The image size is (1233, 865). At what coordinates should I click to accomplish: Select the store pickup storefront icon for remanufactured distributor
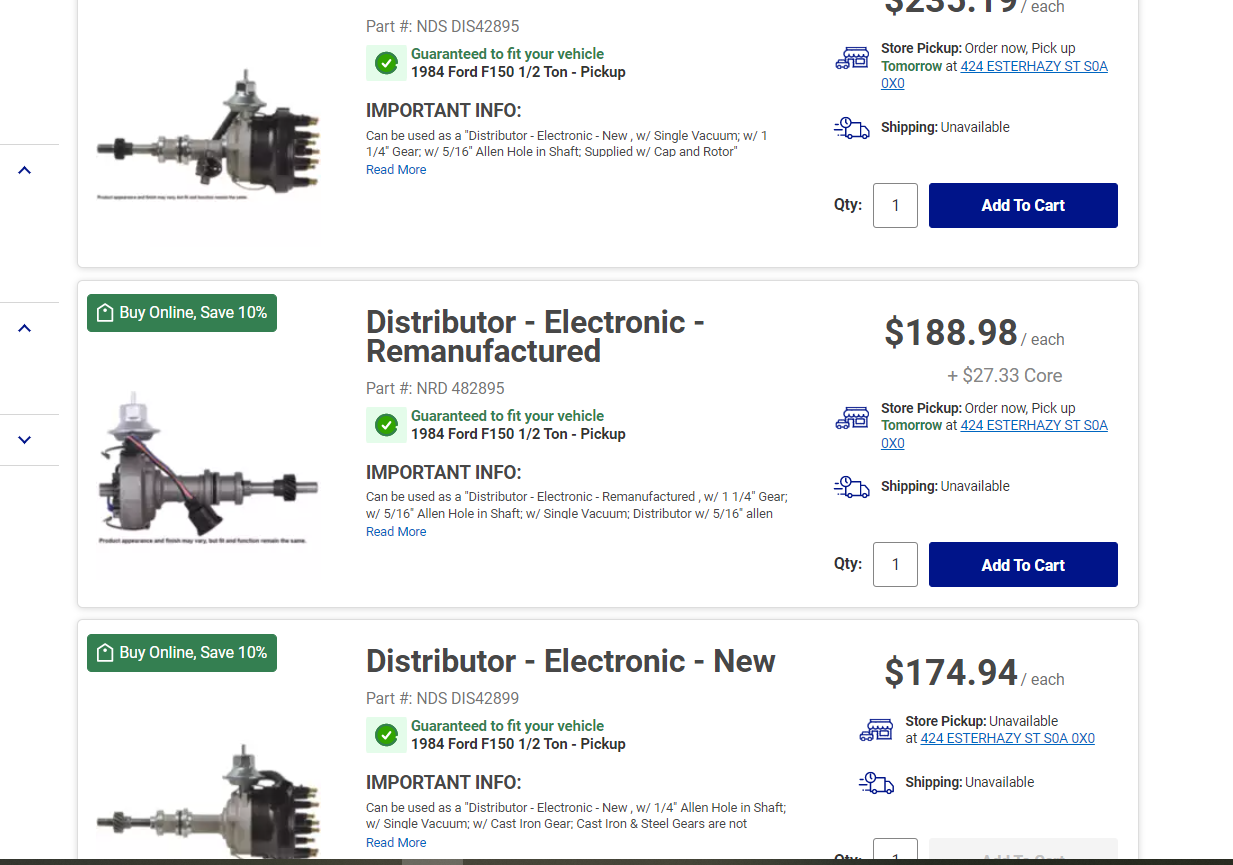tap(852, 417)
